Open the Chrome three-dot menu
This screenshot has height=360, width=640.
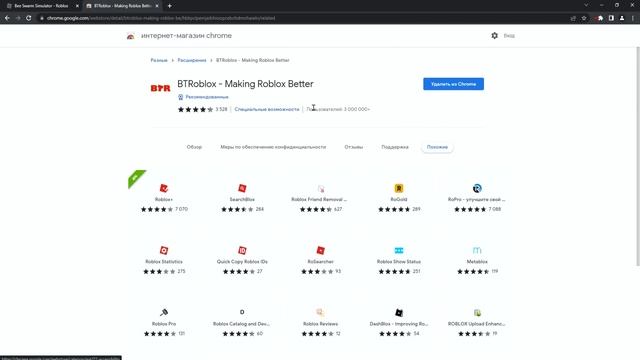(x=633, y=18)
